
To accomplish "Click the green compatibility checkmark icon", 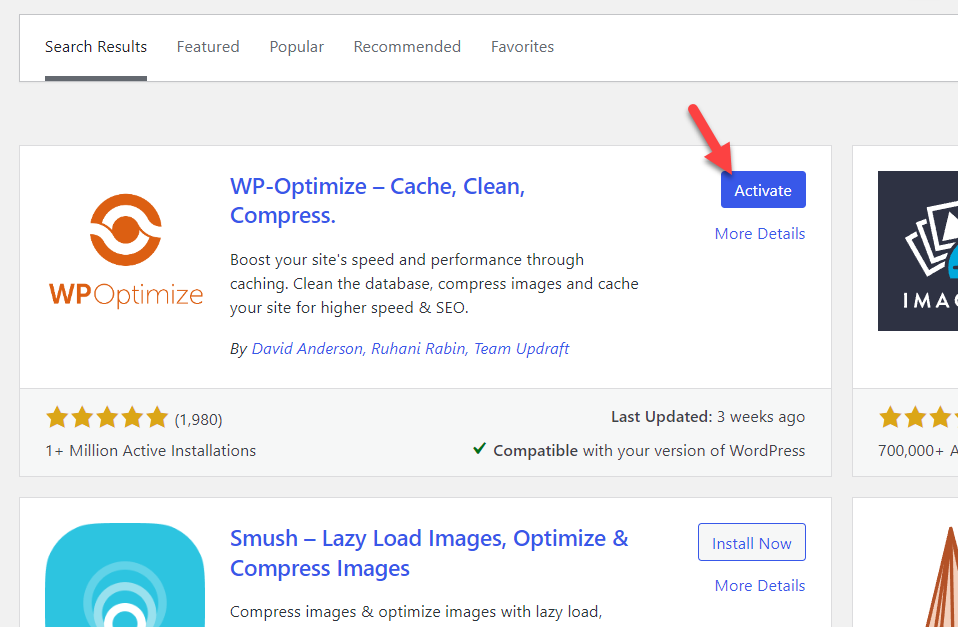I will tap(480, 449).
